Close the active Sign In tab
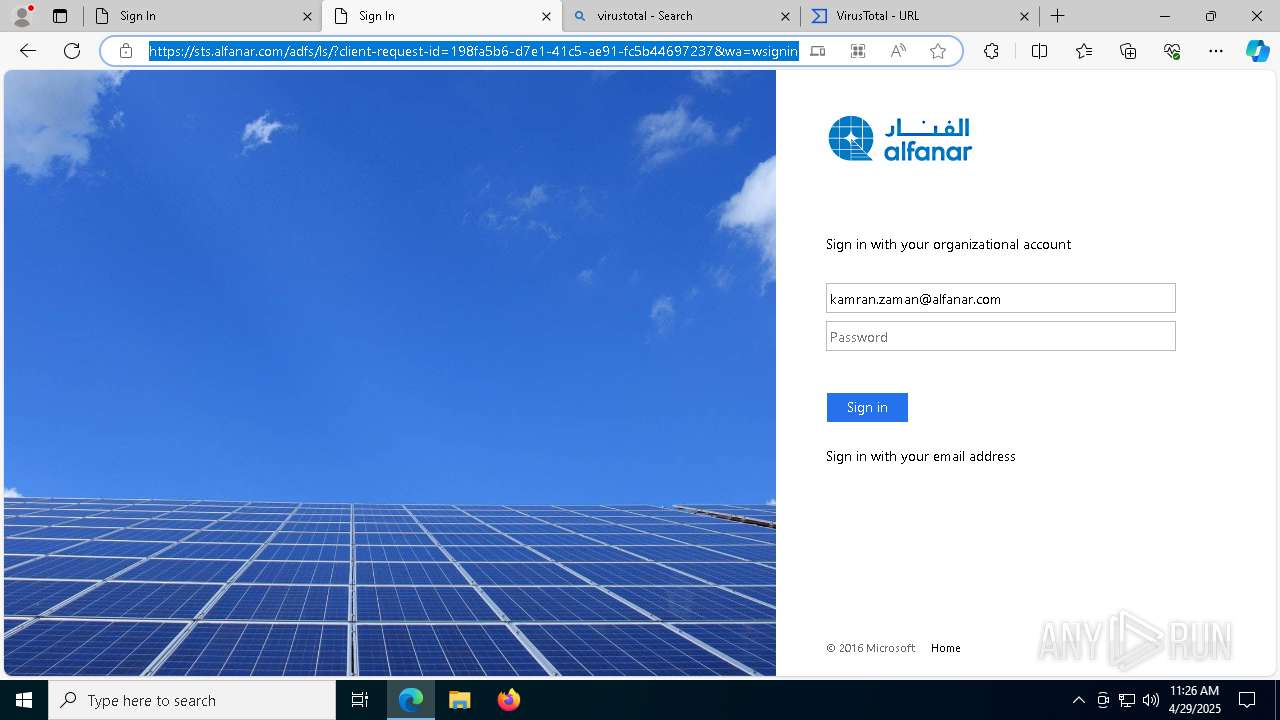Image resolution: width=1280 pixels, height=720 pixels. pos(546,16)
